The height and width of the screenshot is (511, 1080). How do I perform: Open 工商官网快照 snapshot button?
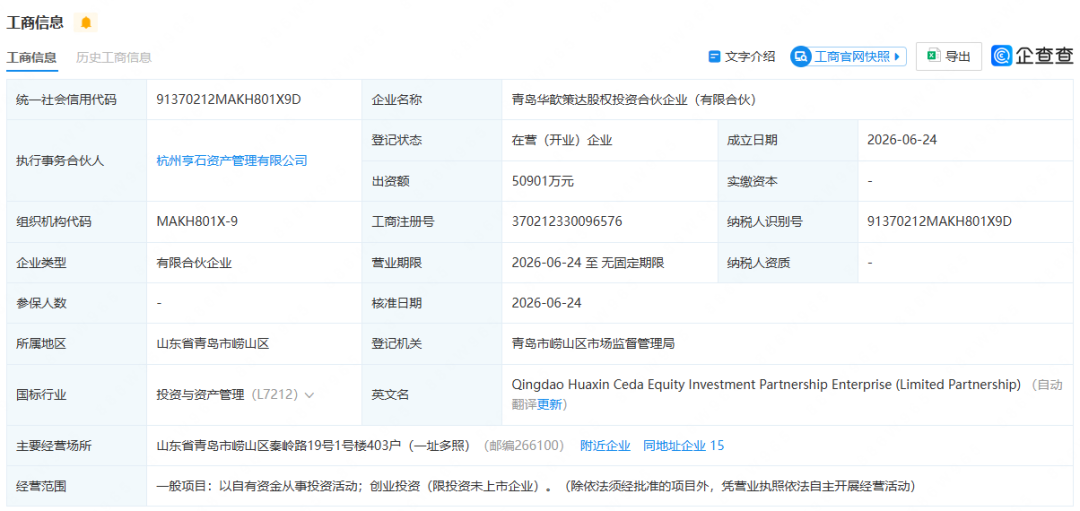point(848,56)
